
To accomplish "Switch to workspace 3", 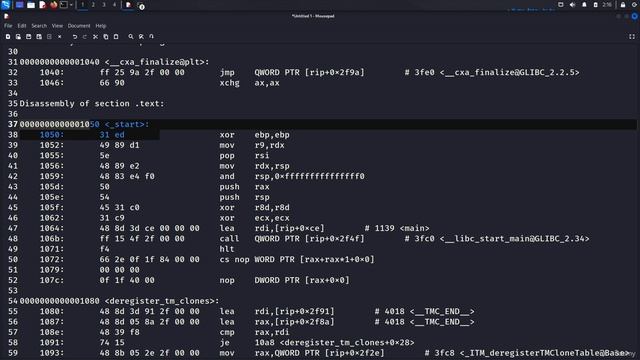I will (x=104, y=5).
